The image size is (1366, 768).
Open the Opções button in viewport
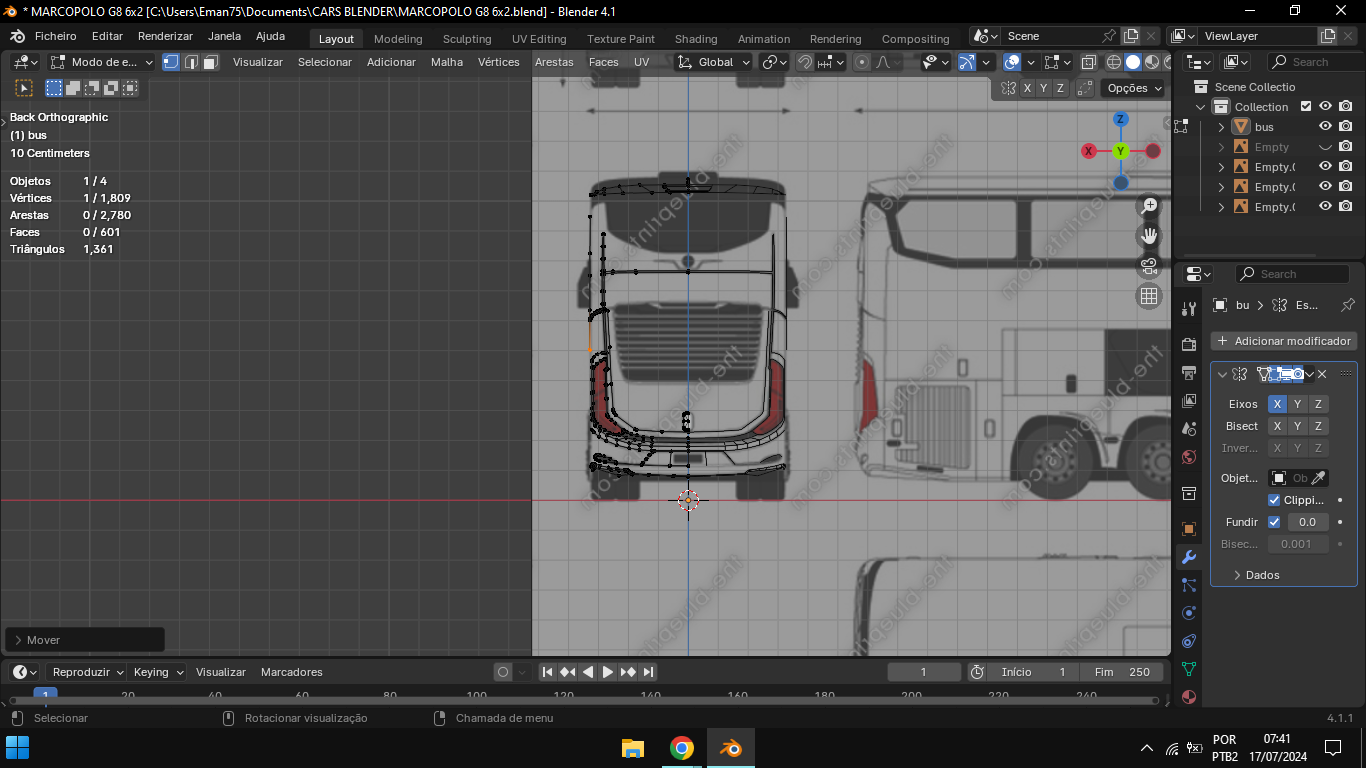[x=1134, y=88]
